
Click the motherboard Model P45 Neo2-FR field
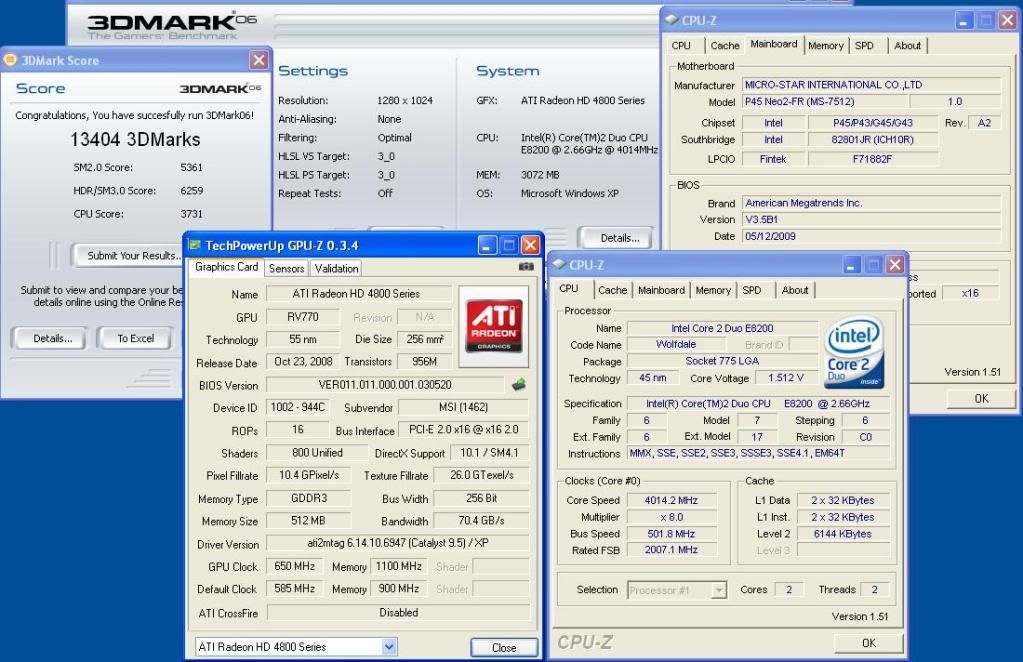825,102
